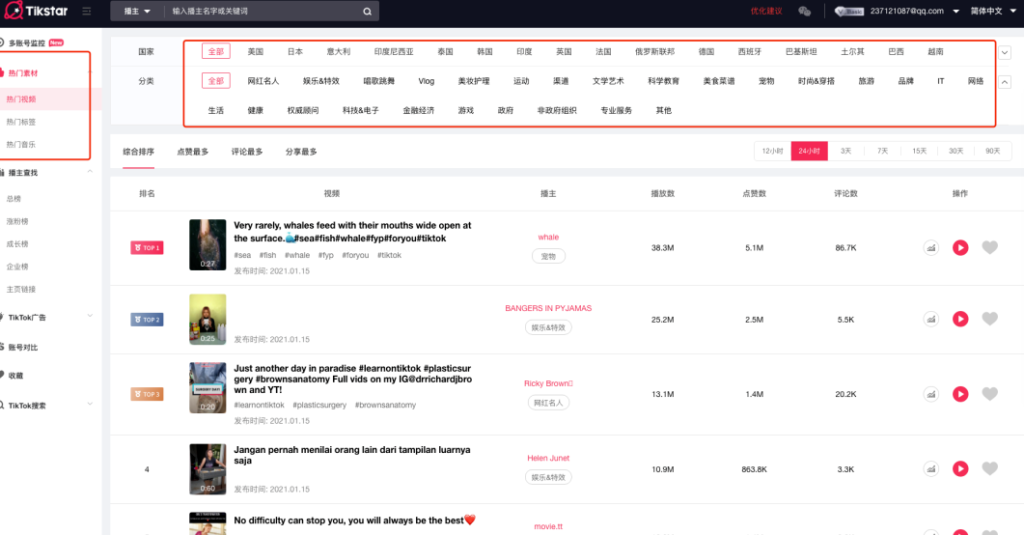
Task: Play the Helen Junet video
Action: 960,468
